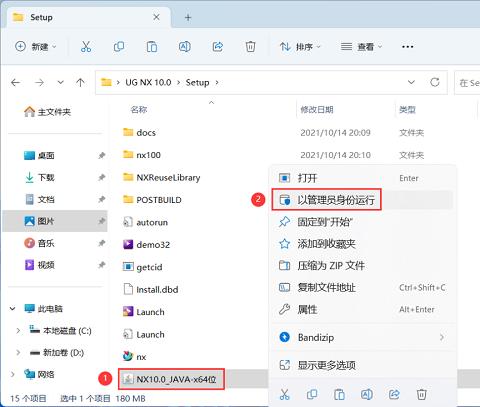Open the 查看 view dropdown
This screenshot has width=480, height=407.
point(361,47)
